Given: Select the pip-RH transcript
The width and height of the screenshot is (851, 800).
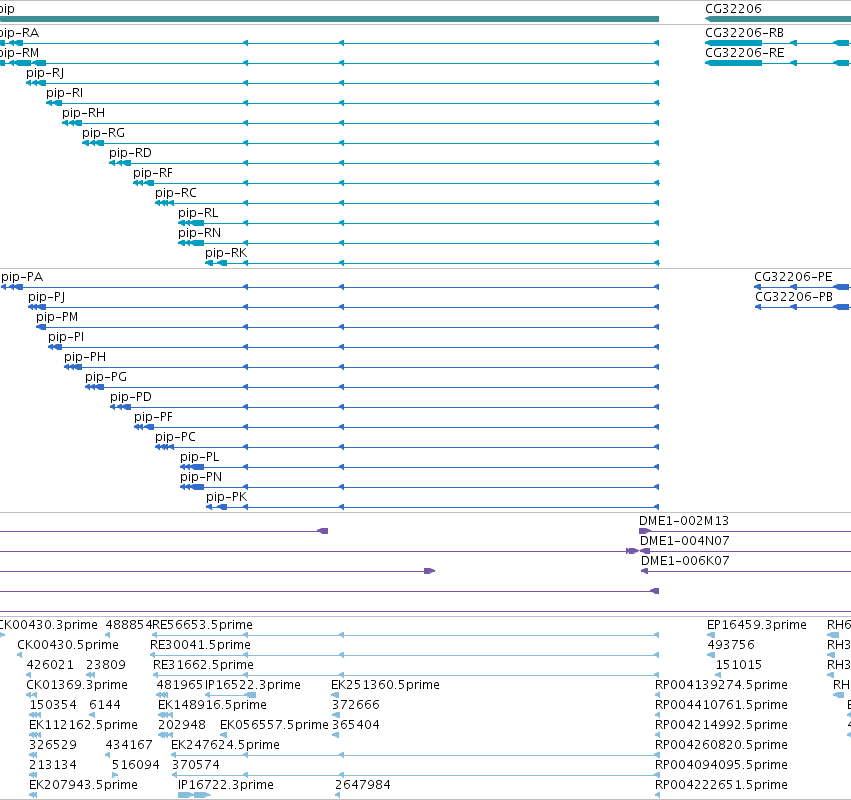Looking at the screenshot, I should point(84,113).
